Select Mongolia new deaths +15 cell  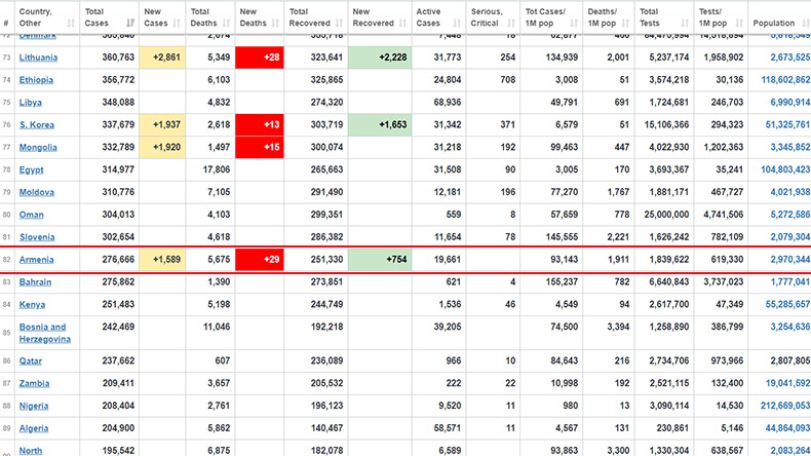tap(259, 147)
